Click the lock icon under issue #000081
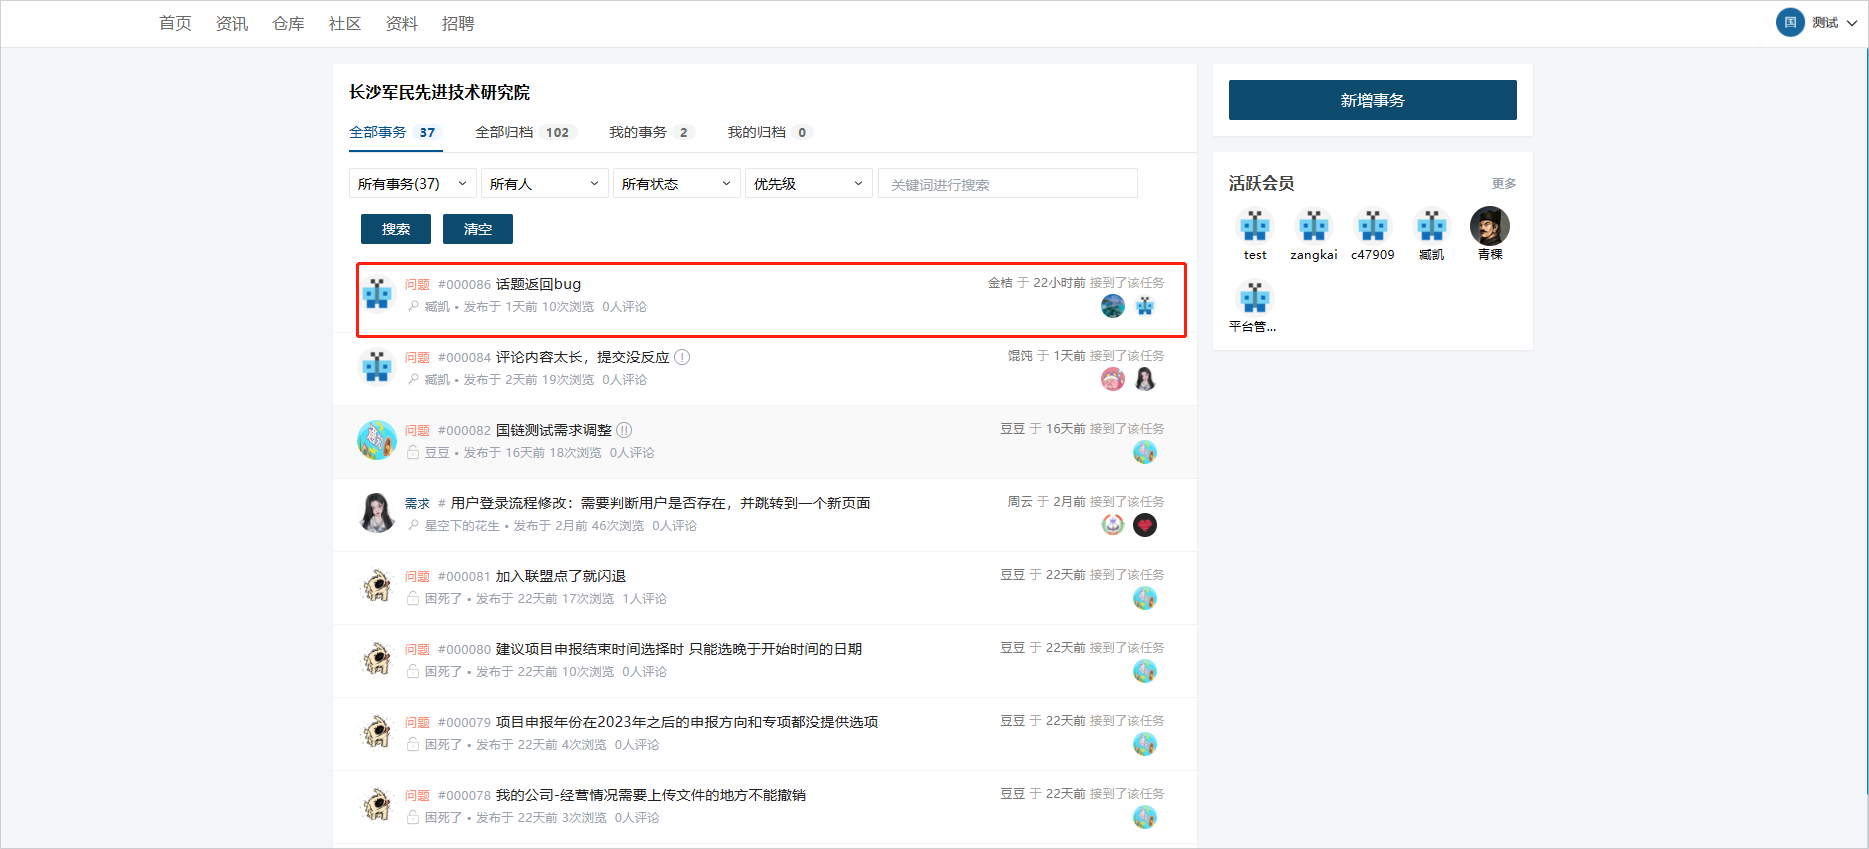 pos(413,599)
